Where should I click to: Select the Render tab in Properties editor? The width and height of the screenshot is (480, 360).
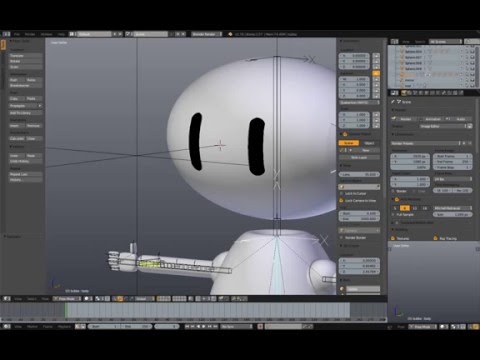click(x=404, y=93)
